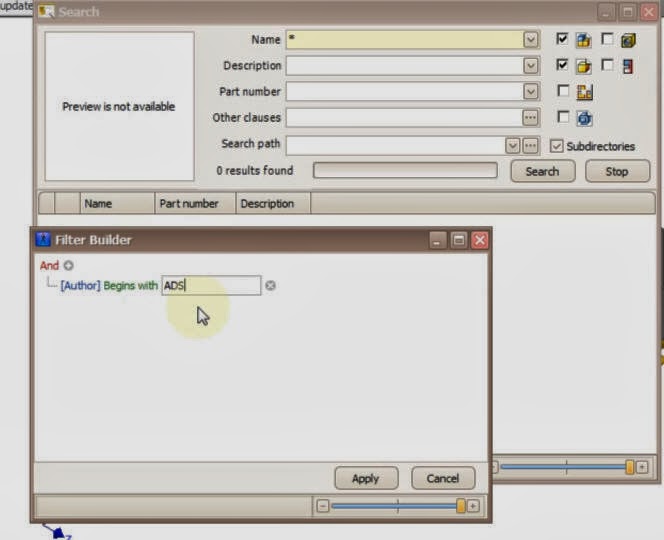The height and width of the screenshot is (540, 664).
Task: Close the Search window
Action: [649, 12]
